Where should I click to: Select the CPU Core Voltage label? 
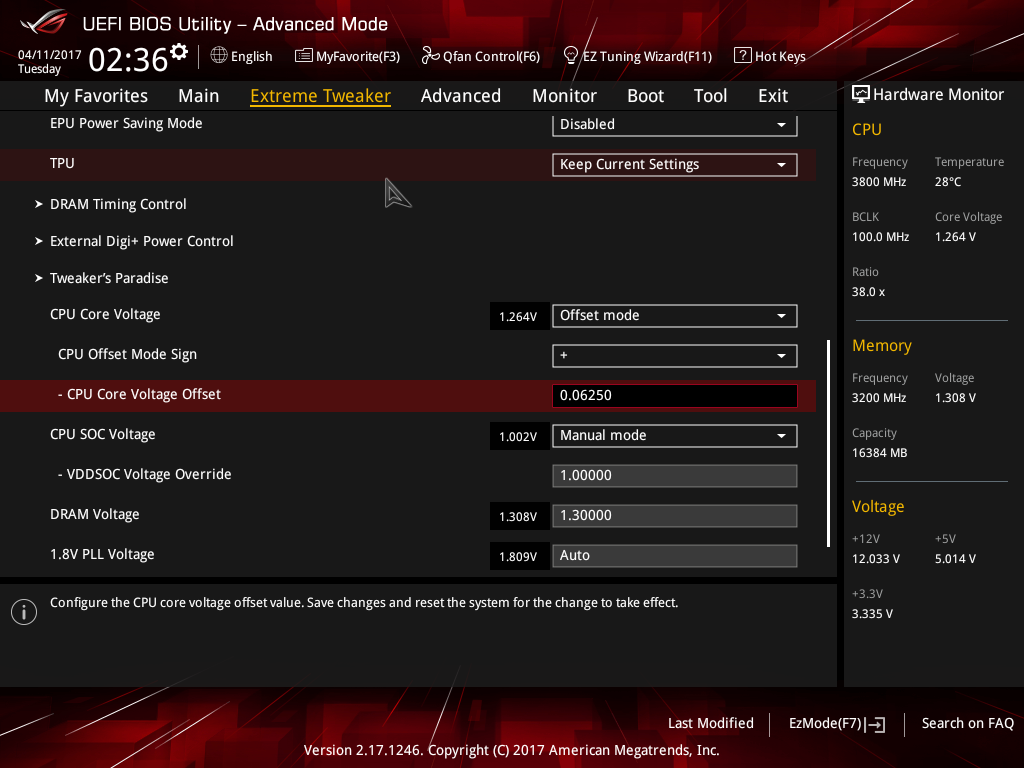(x=105, y=314)
